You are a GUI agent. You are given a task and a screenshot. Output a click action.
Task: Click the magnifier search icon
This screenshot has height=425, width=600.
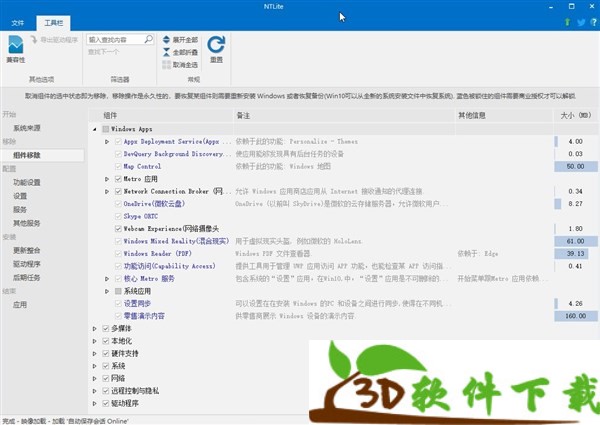click(148, 39)
